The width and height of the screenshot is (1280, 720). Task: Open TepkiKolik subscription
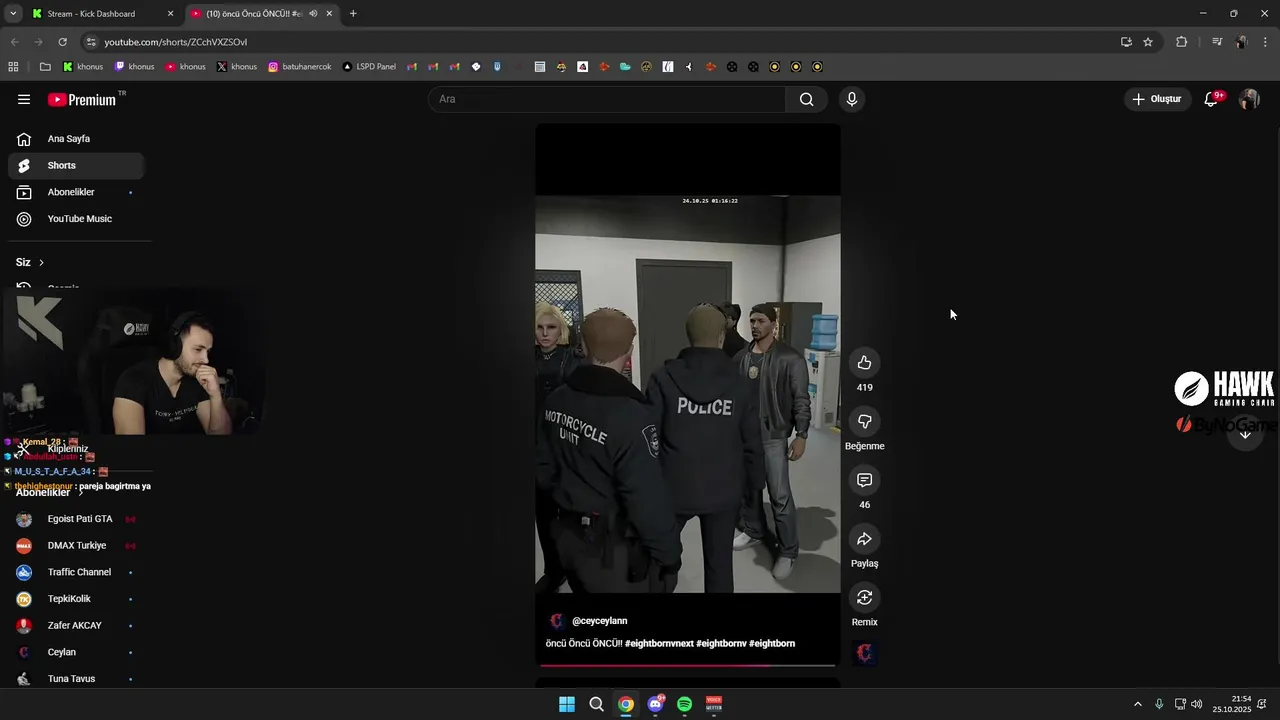tap(76, 599)
